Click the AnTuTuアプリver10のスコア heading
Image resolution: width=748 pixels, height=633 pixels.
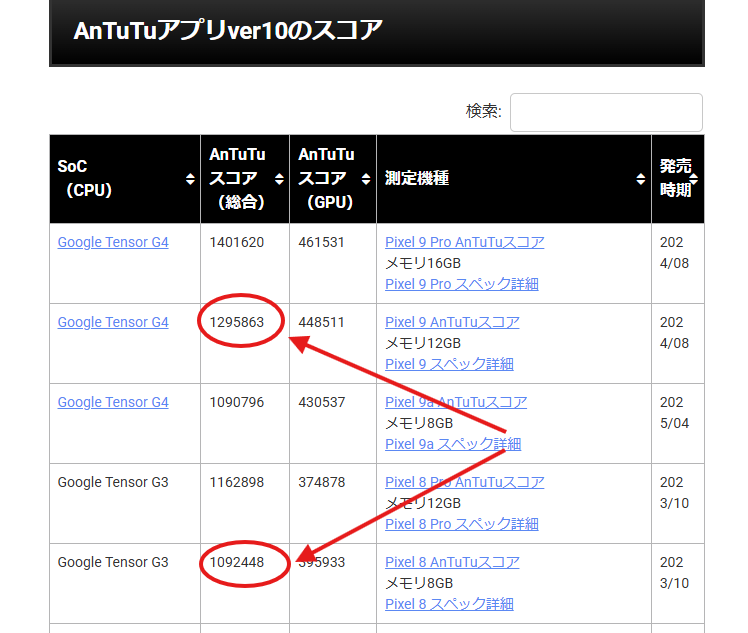pos(228,31)
